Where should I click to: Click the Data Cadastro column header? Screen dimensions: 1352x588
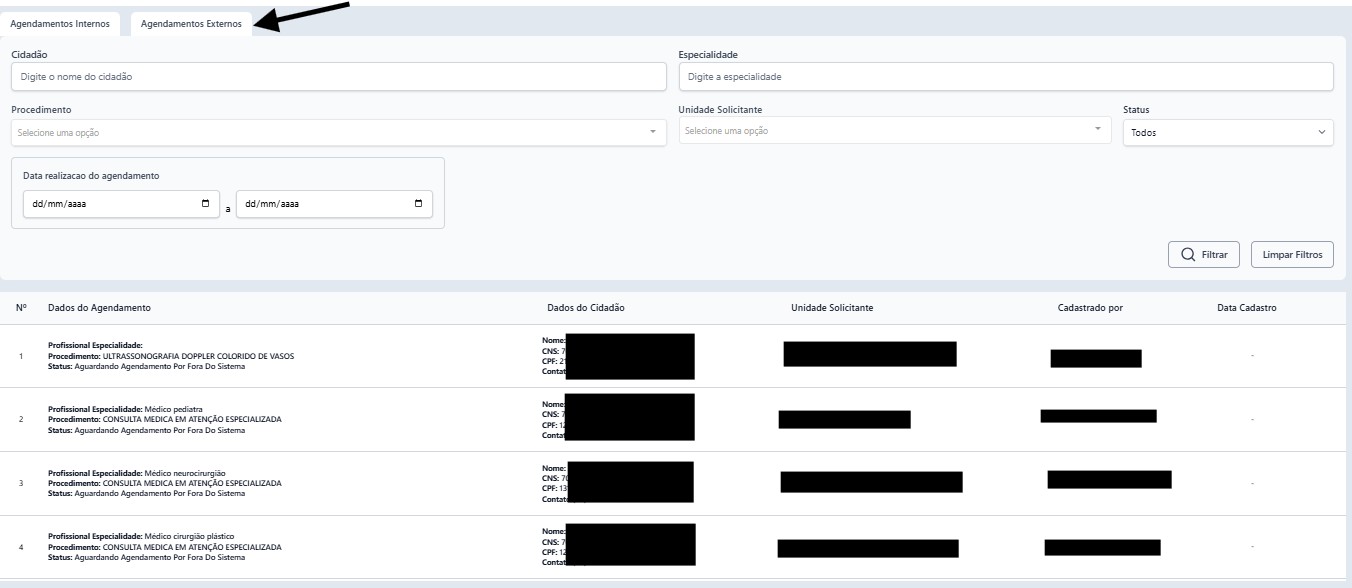(x=1246, y=308)
